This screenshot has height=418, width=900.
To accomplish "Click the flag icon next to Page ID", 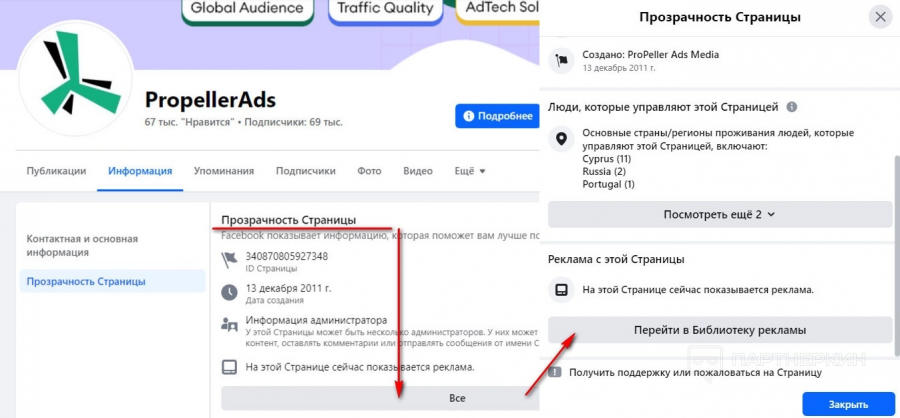I will pyautogui.click(x=230, y=261).
